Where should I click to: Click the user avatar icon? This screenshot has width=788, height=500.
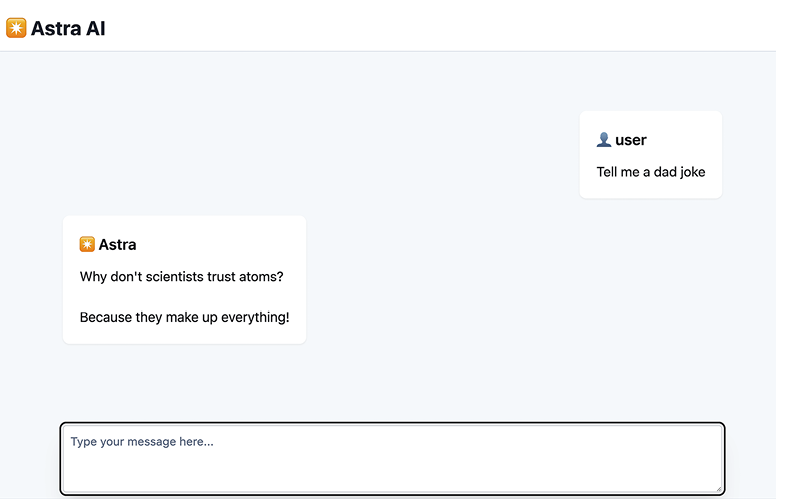coord(604,140)
